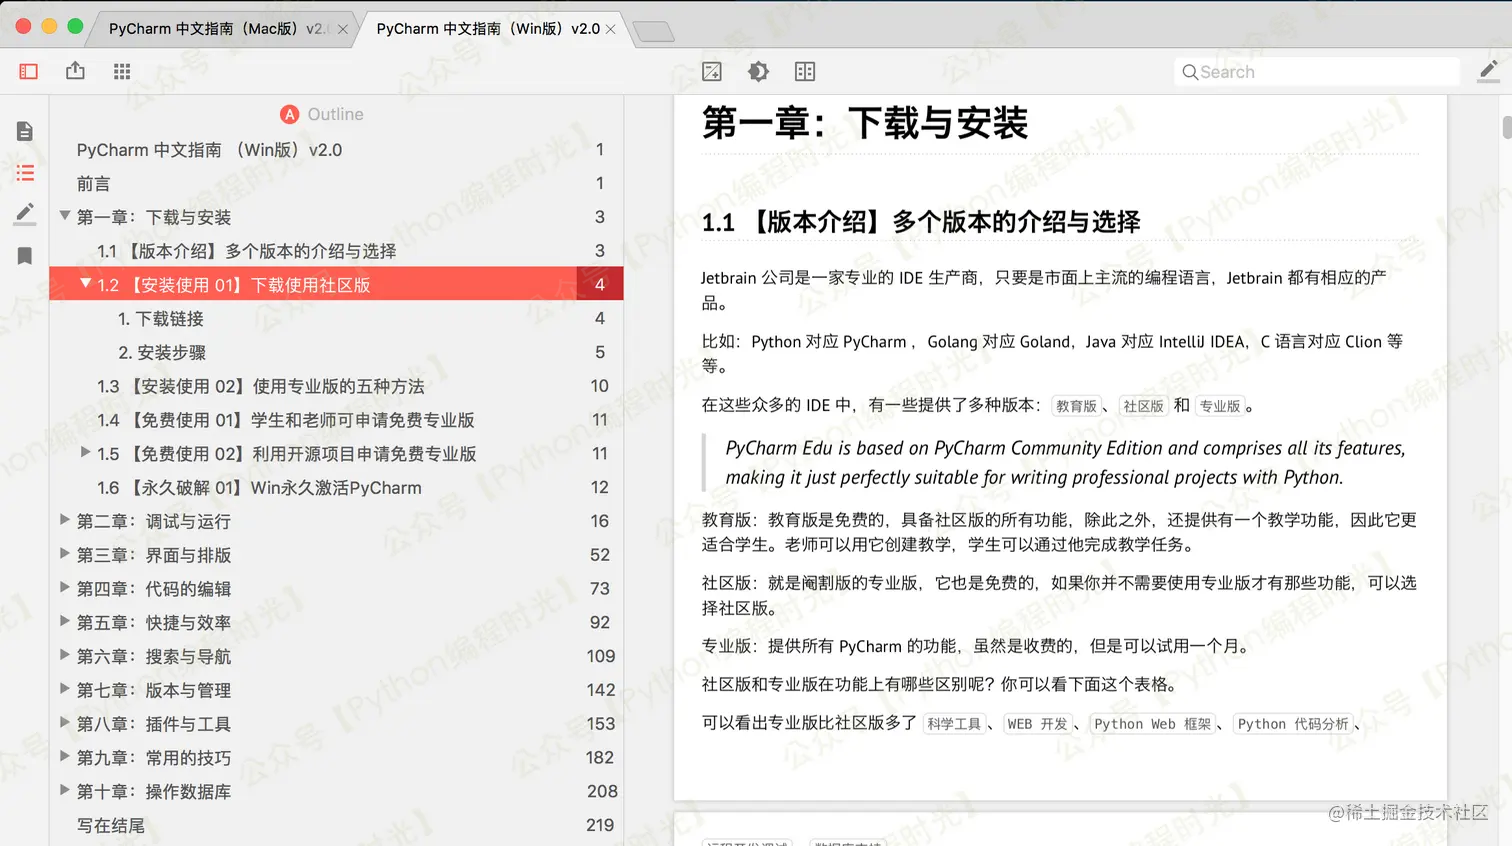The image size is (1512, 846).
Task: Click the green fullscreen window button
Action: pos(75,26)
